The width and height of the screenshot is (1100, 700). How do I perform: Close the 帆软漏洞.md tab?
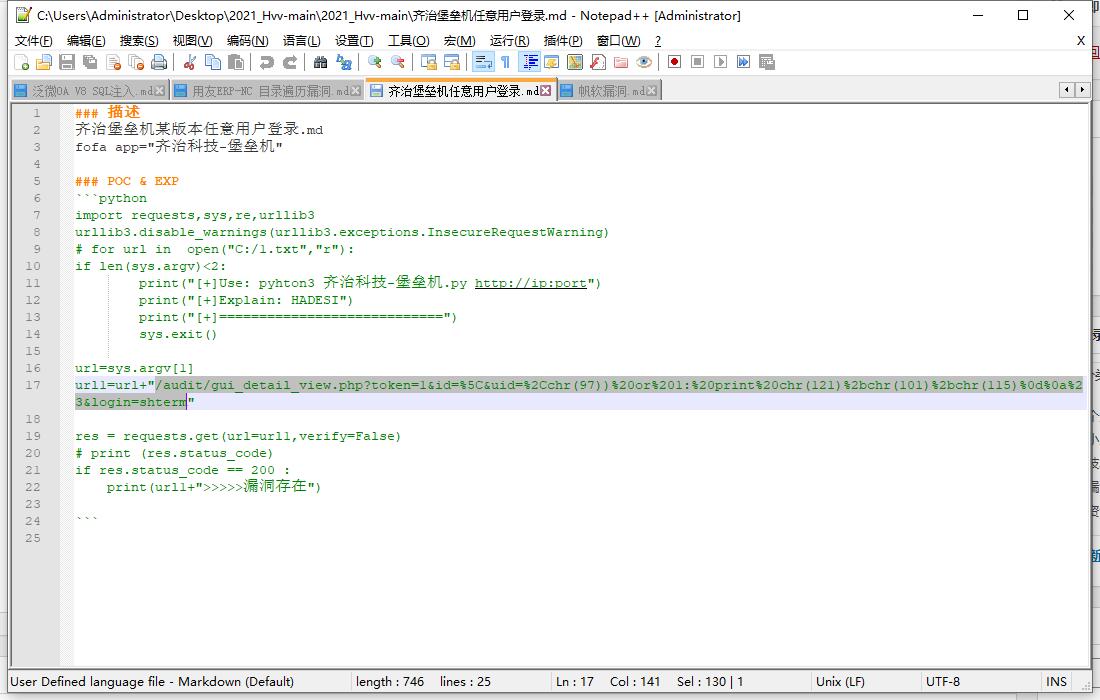coord(652,90)
